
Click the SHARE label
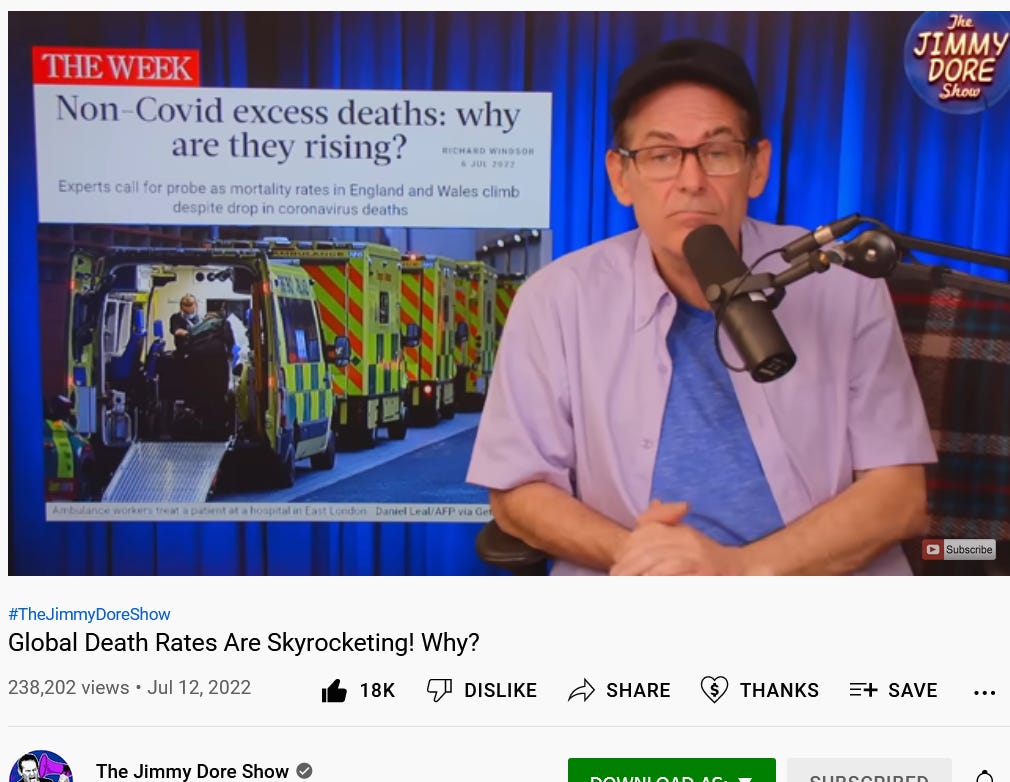coord(638,691)
